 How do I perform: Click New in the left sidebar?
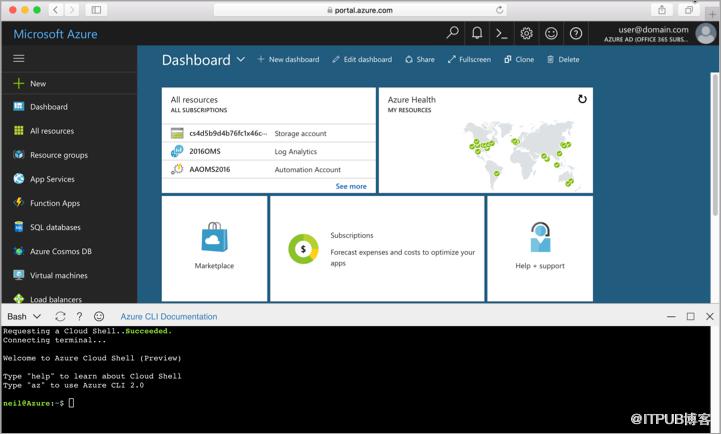69,84
